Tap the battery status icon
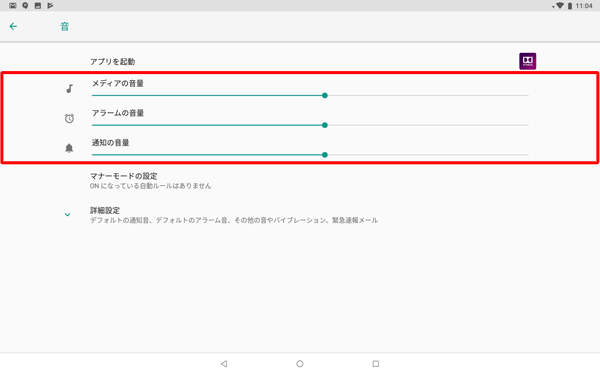Viewport: 600px width, 375px height. point(570,6)
